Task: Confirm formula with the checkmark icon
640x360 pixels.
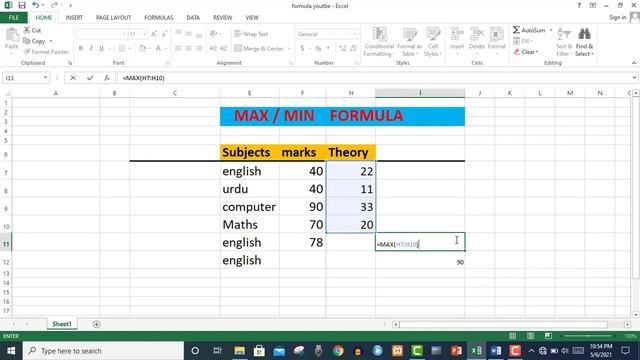Action: (90, 78)
